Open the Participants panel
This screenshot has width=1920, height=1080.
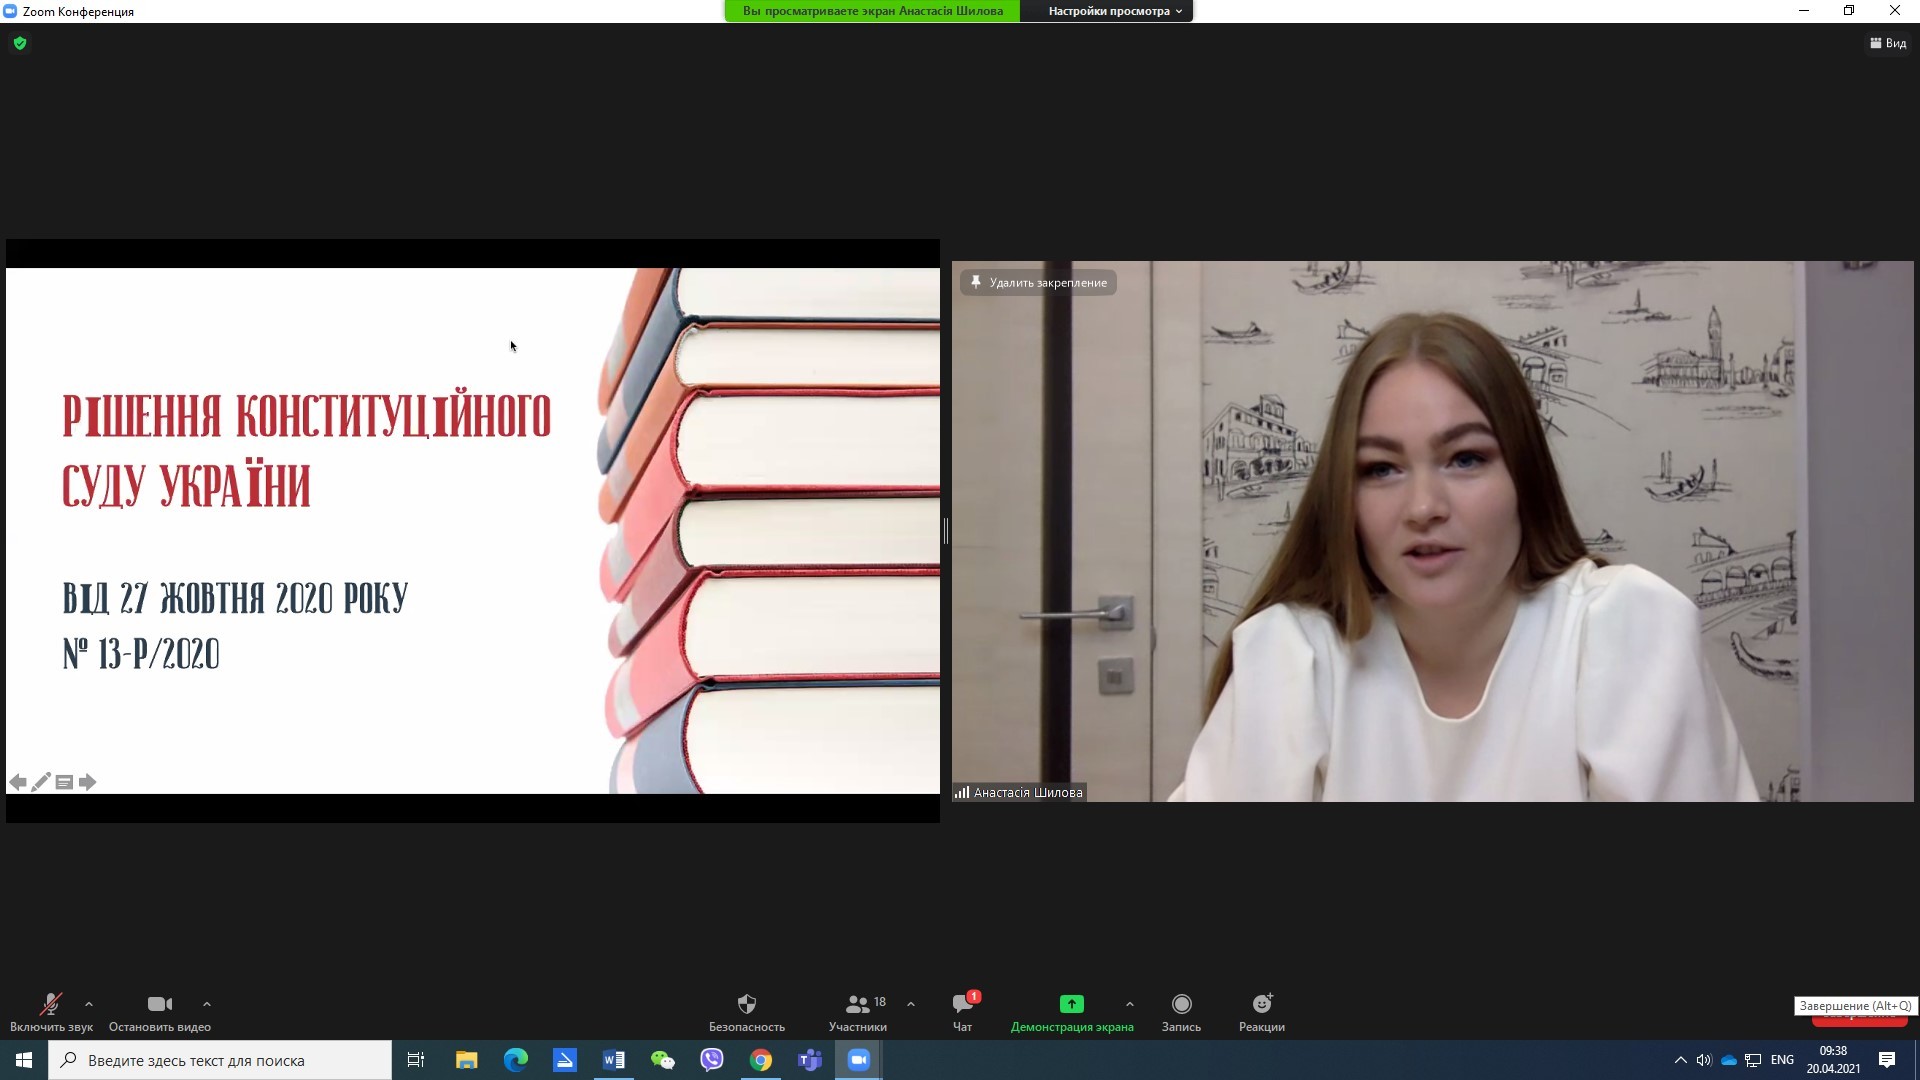pyautogui.click(x=858, y=1004)
